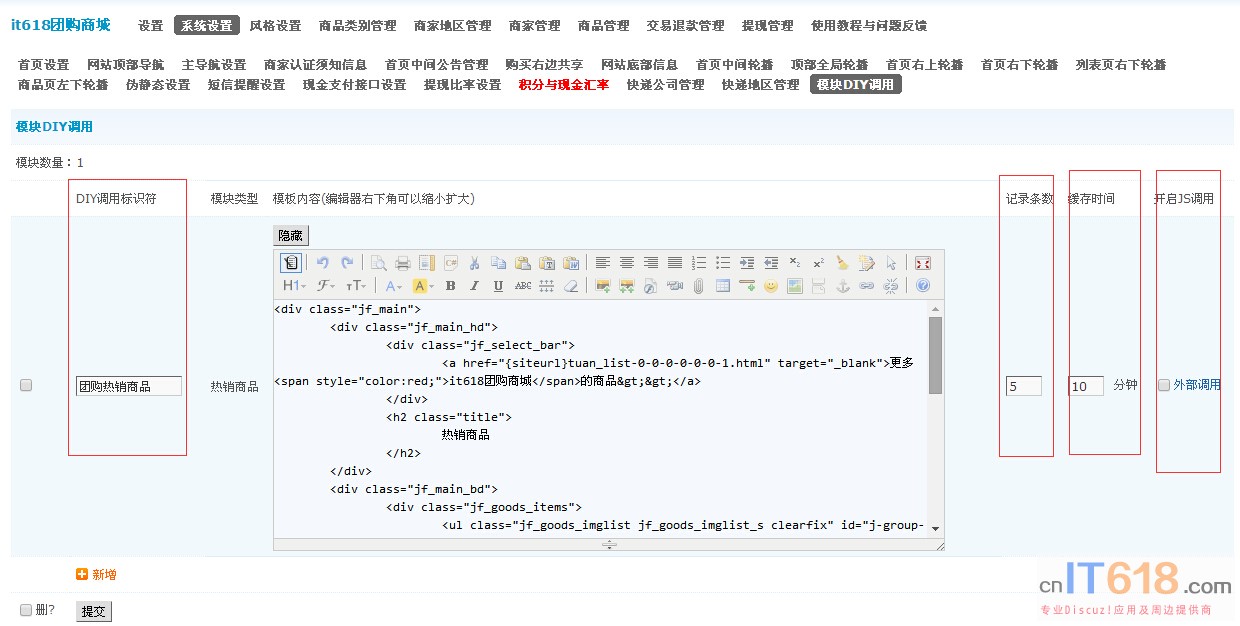
Task: Enable the 外部调用 checkbox
Action: point(1164,385)
